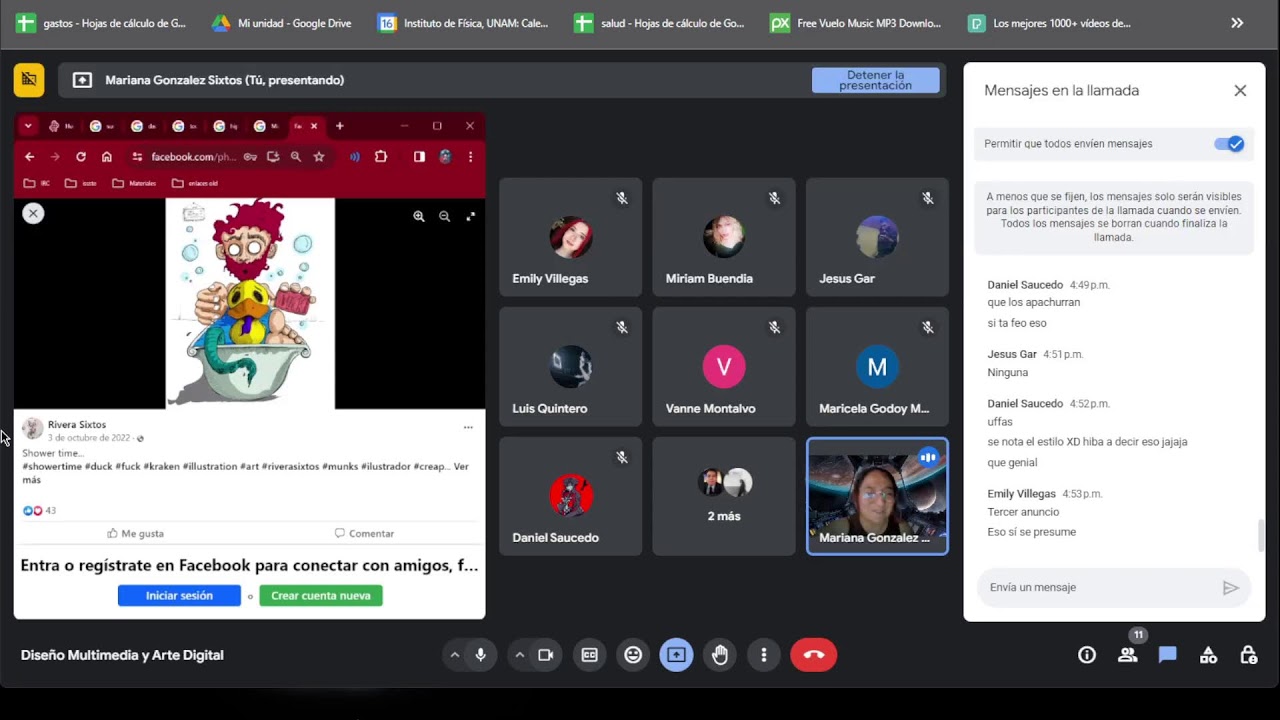Click the yellow presentation indicator icon

point(29,80)
